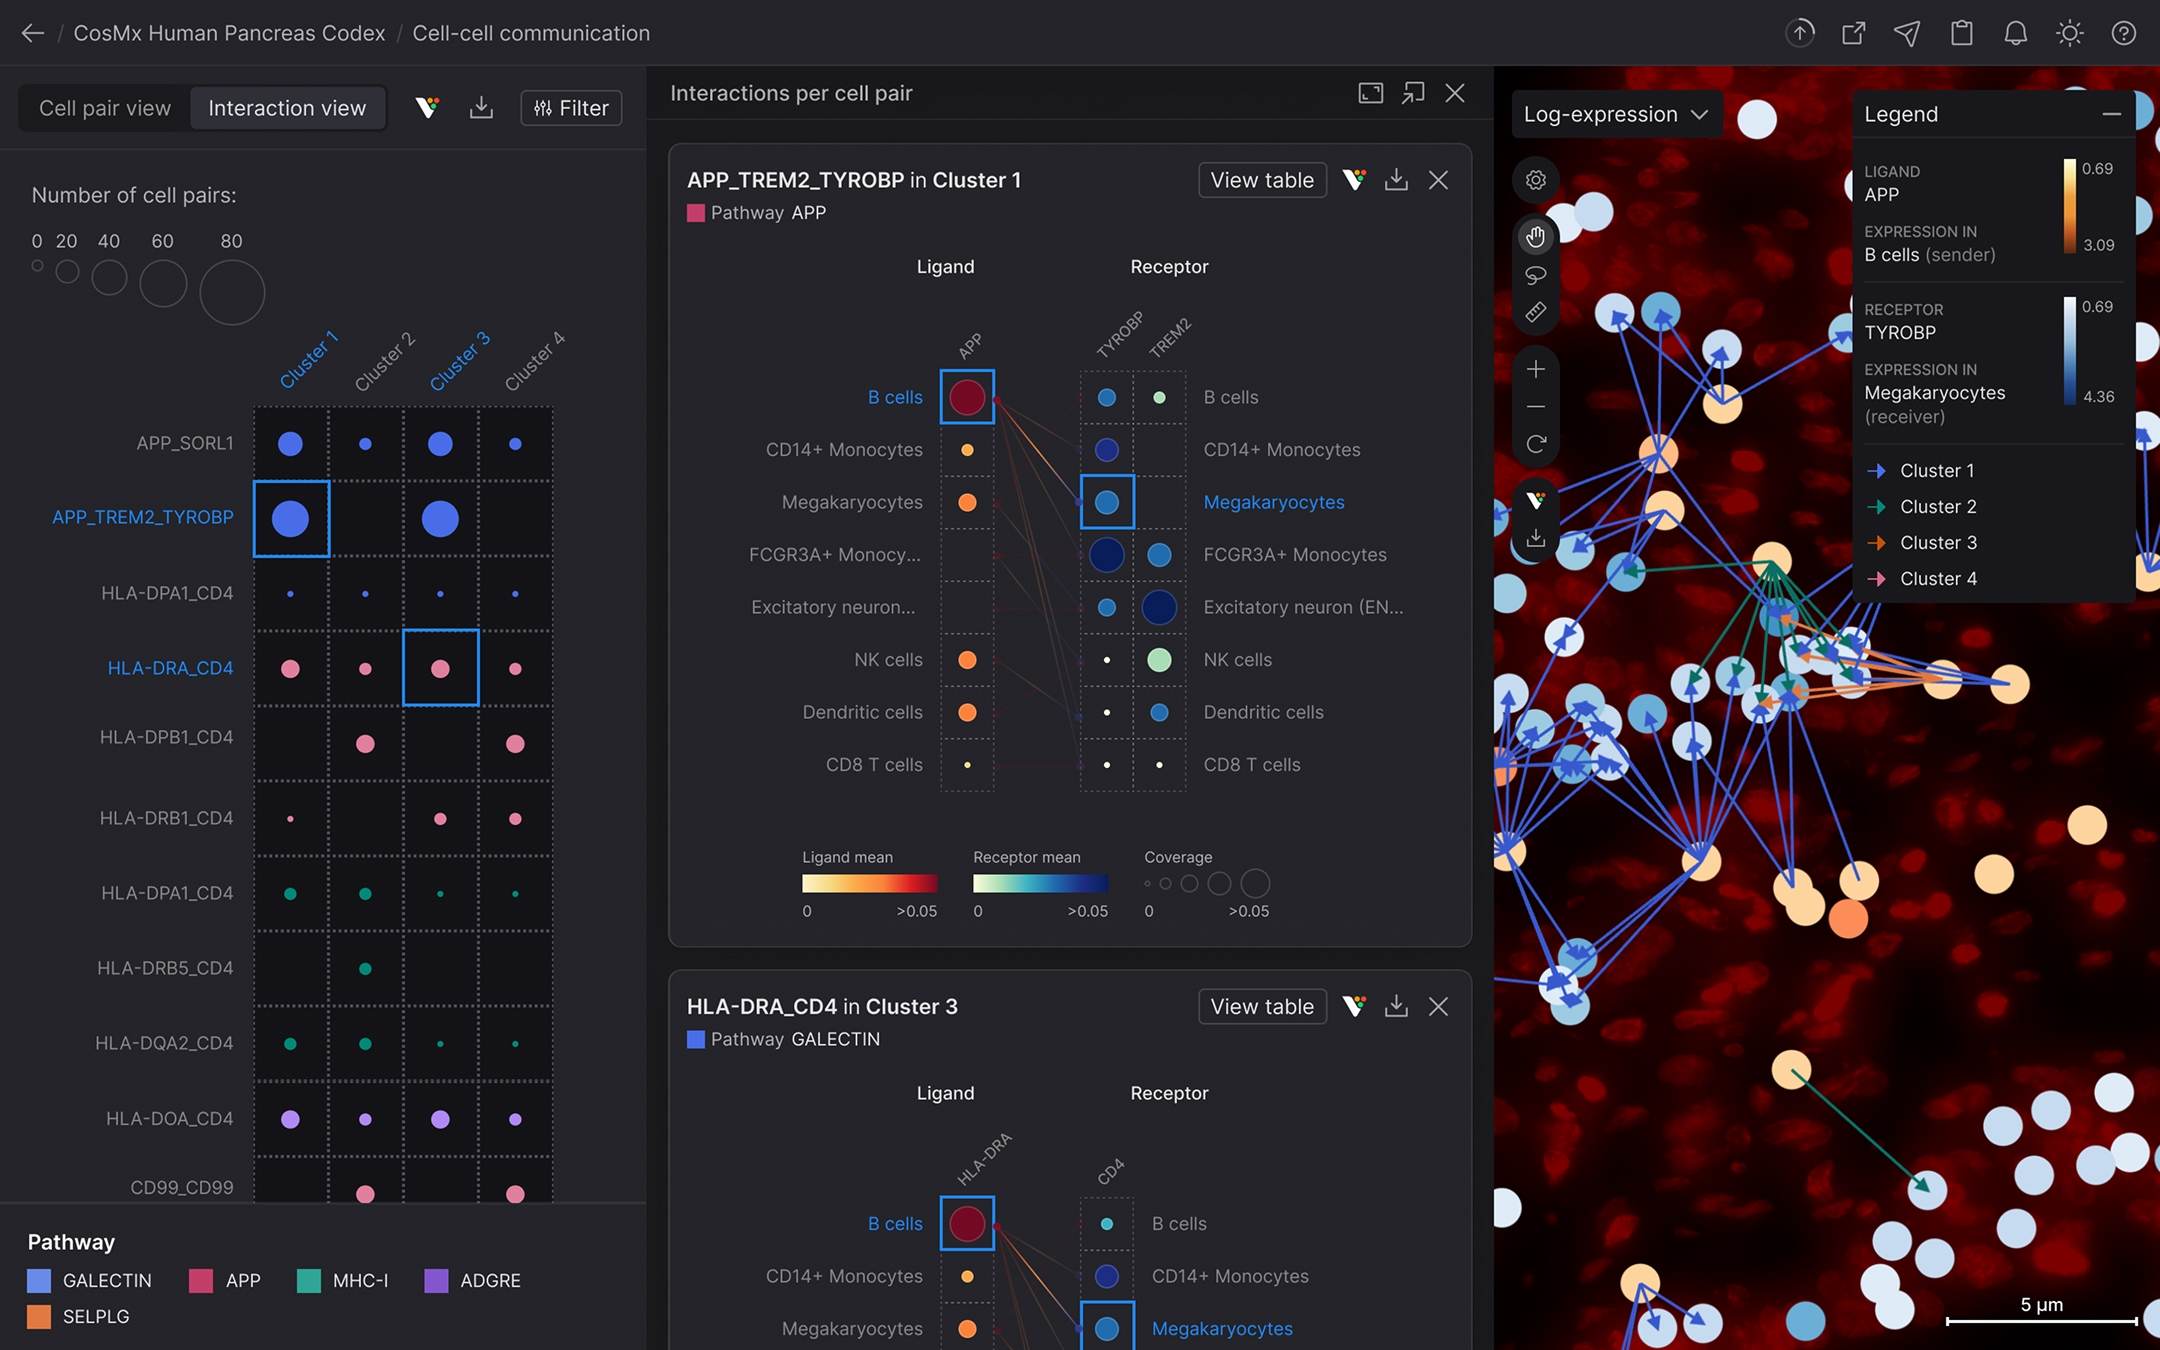
Task: Open CosMx Human Pancreas Codex breadcrumb
Action: (229, 33)
